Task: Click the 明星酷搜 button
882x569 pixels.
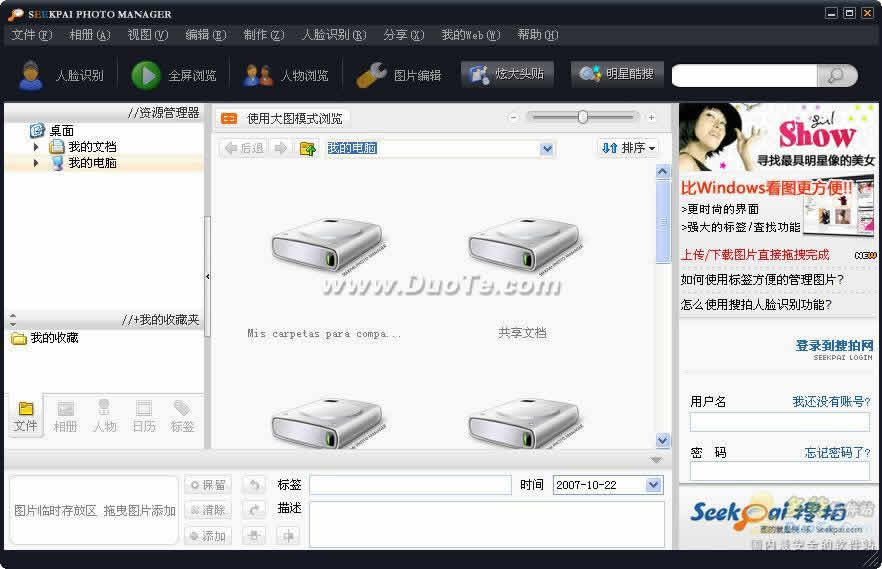Action: coord(617,74)
